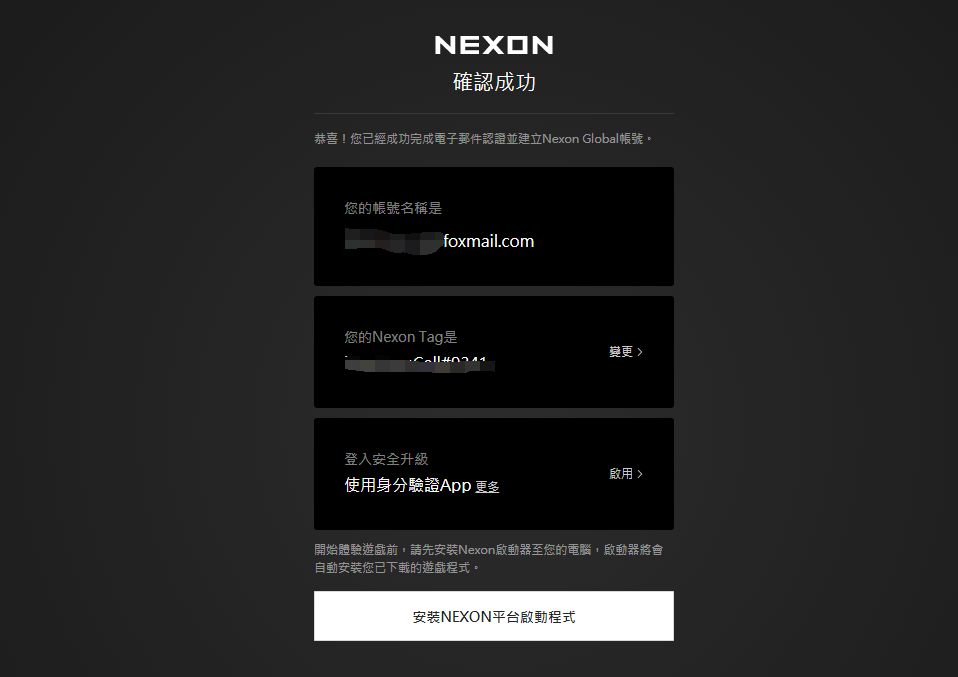958x677 pixels.
Task: Click the arrow chevron beside 啟用
Action: [x=640, y=474]
